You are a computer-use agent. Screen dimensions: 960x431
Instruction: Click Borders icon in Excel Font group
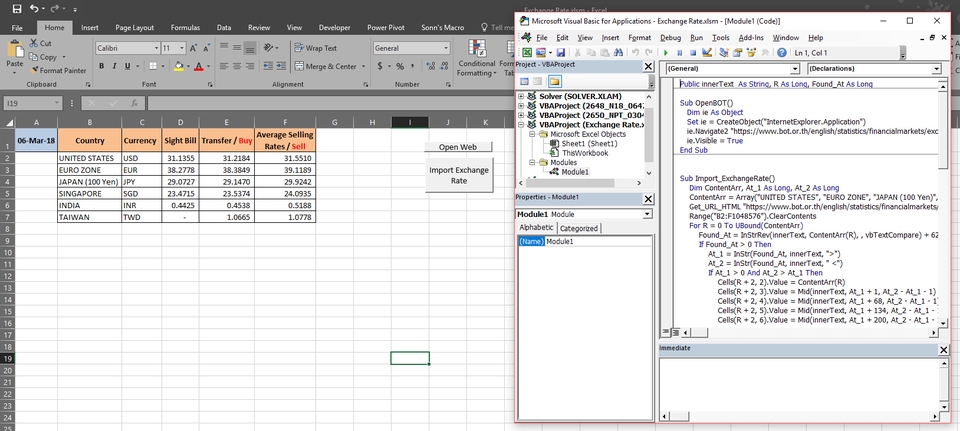[152, 66]
